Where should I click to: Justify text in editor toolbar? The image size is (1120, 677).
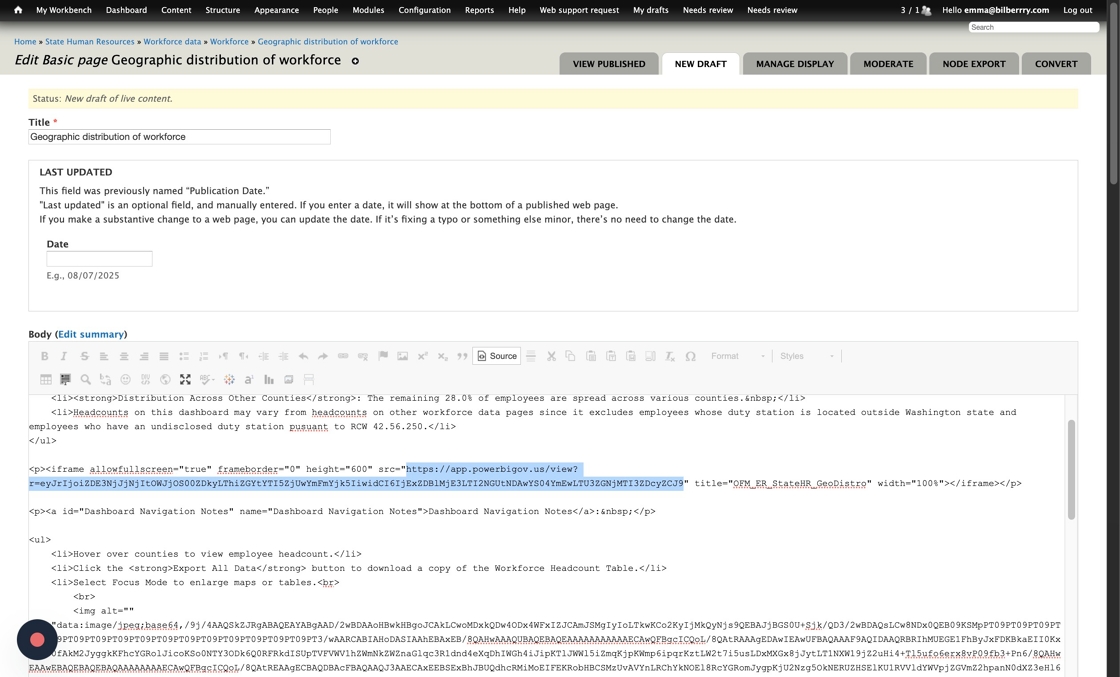click(x=164, y=356)
